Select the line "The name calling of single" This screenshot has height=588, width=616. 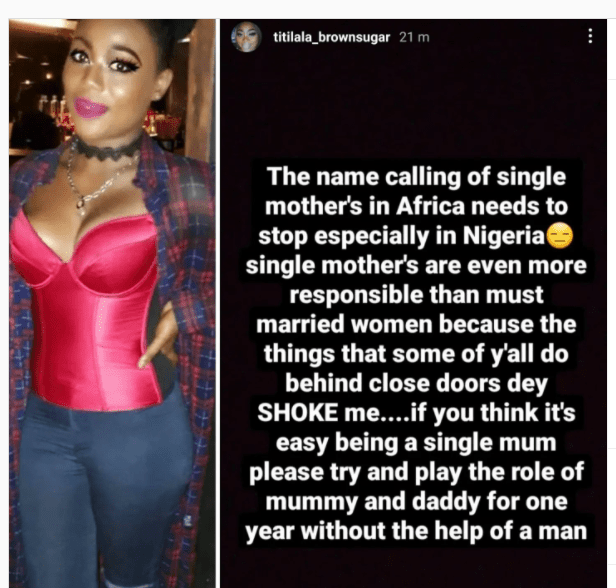point(416,177)
